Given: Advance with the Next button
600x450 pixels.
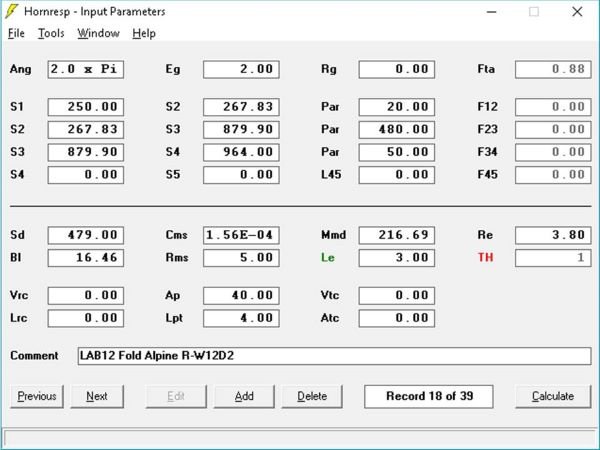Looking at the screenshot, I should click(x=97, y=396).
